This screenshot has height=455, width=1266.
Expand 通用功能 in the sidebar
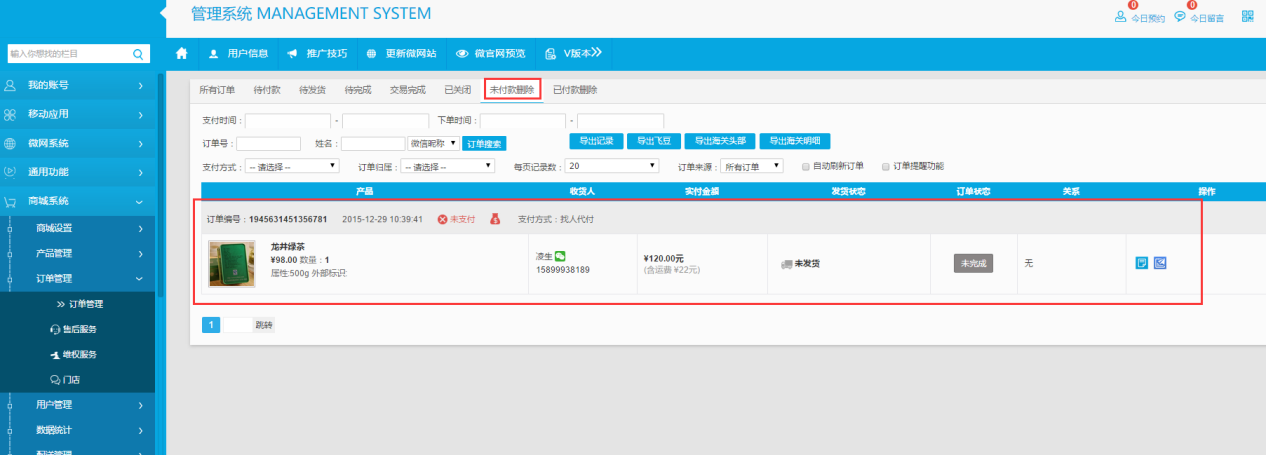tap(77, 172)
